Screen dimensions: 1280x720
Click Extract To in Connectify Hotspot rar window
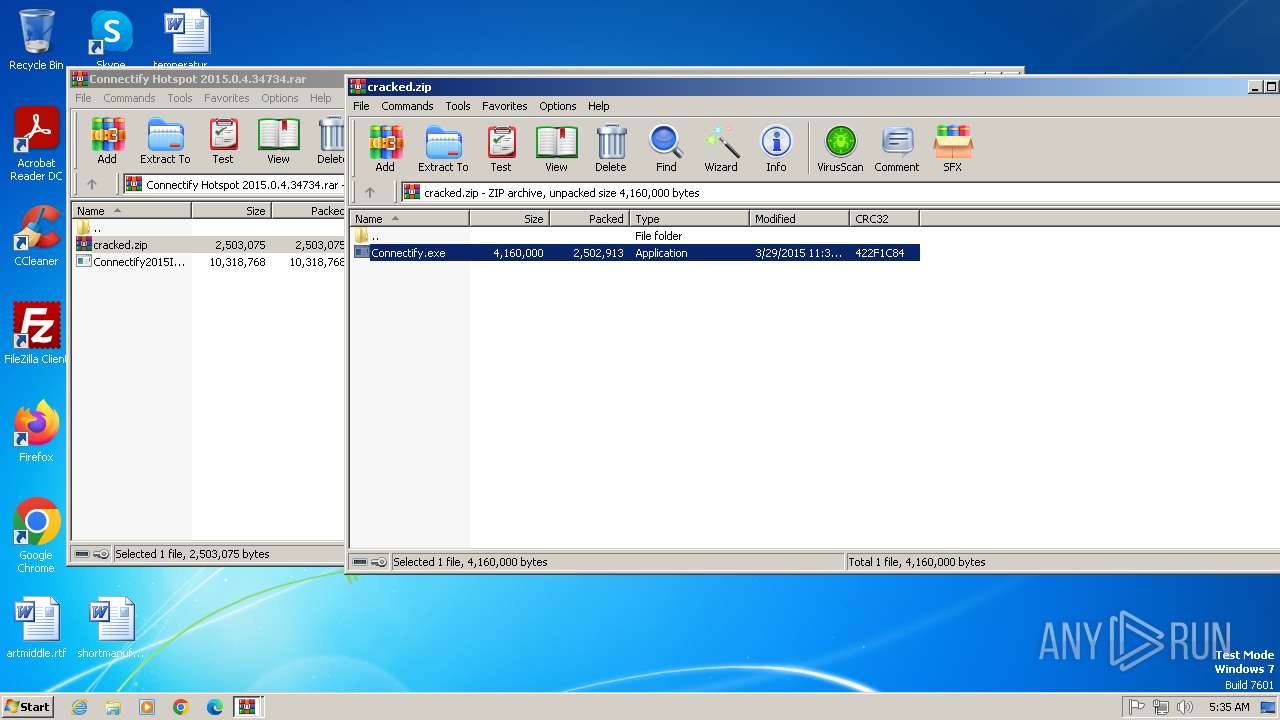[165, 140]
